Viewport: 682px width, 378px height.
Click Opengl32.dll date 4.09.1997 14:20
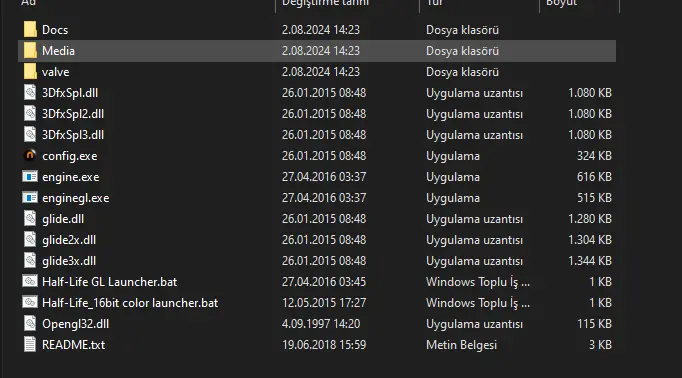[x=321, y=324]
